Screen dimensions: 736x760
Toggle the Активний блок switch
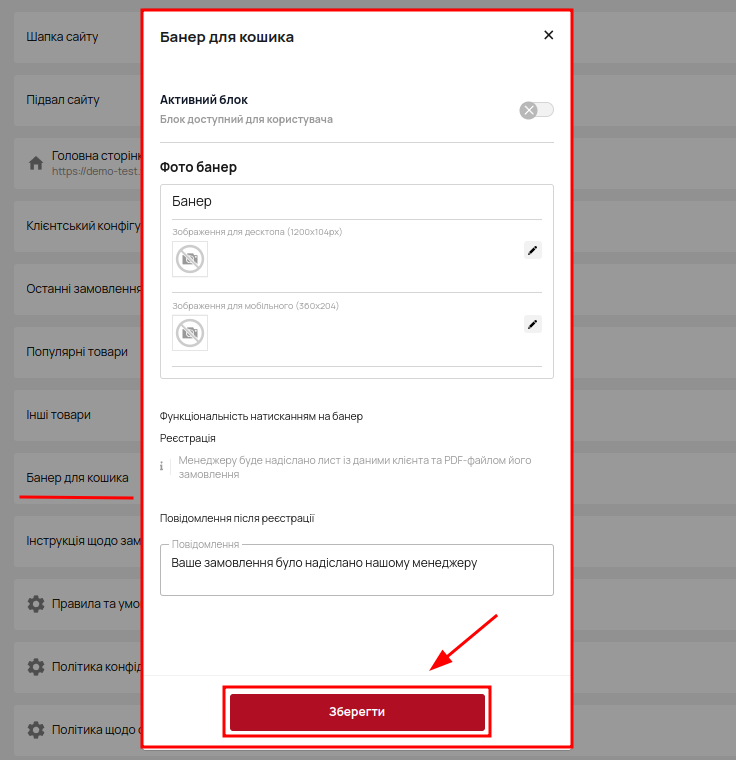[x=536, y=110]
